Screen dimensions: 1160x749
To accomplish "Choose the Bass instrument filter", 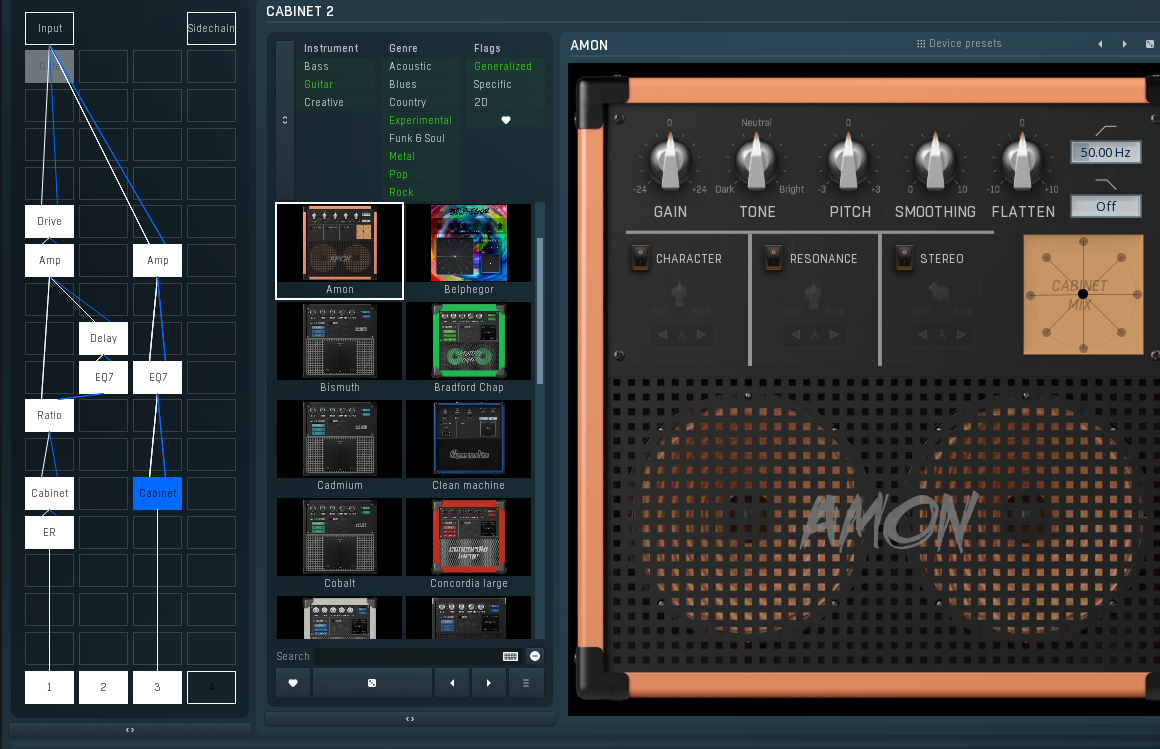I will tap(316, 66).
